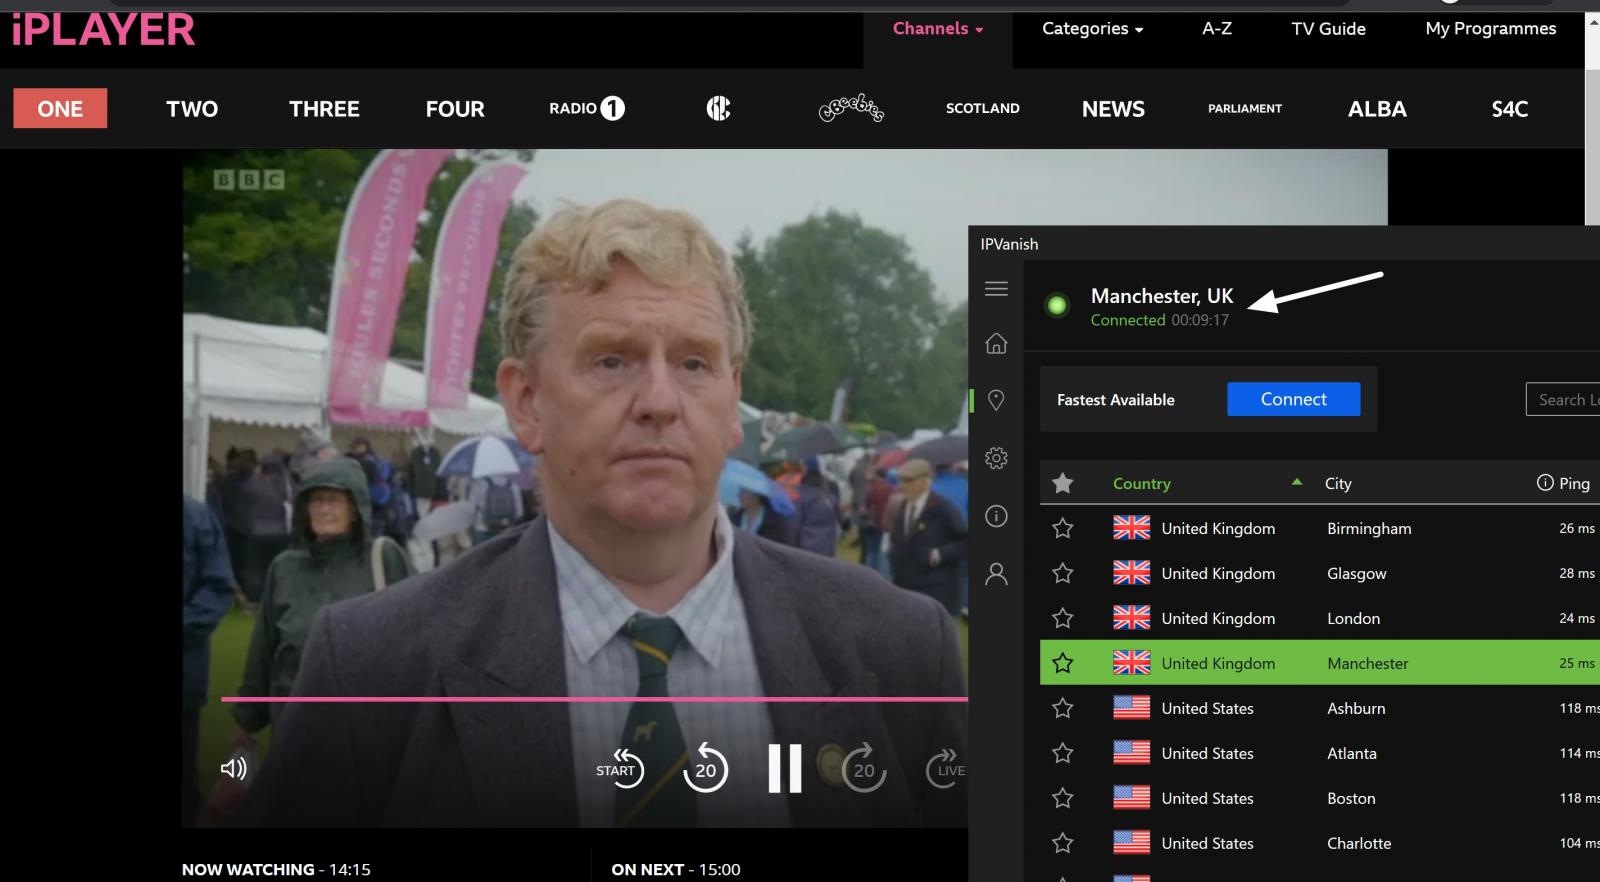Click the Ping info icon
Viewport: 1600px width, 882px height.
(1545, 483)
